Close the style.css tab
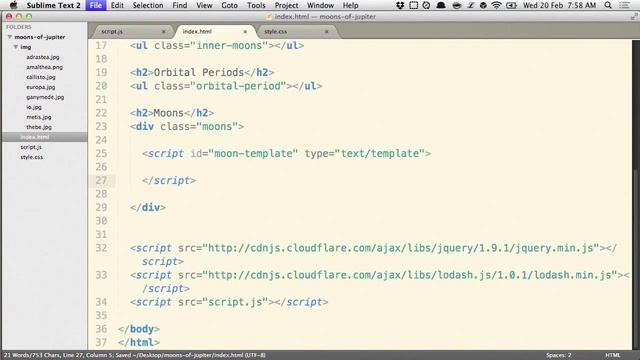Viewport: 640px width, 360px height. pos(327,31)
